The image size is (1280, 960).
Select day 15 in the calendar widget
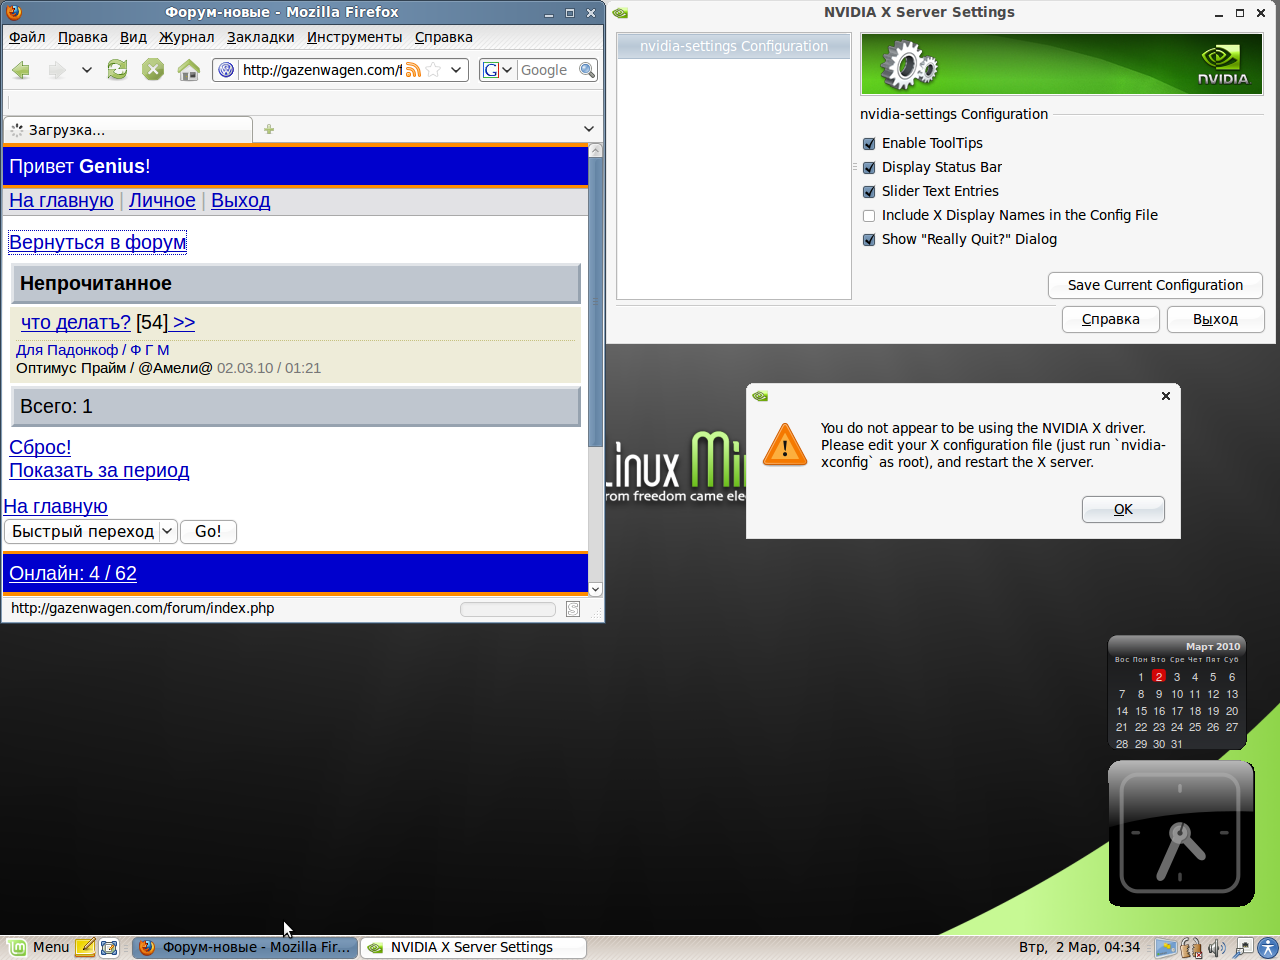click(x=1141, y=711)
